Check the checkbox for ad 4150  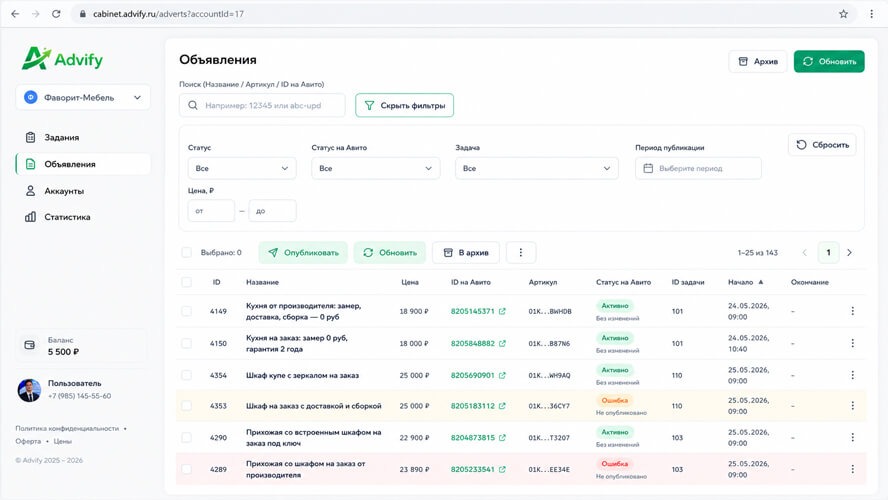pyautogui.click(x=186, y=344)
